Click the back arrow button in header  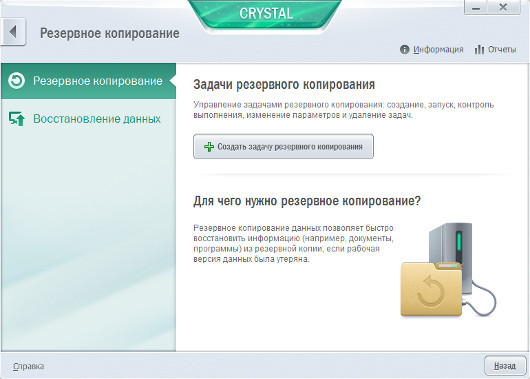point(13,32)
